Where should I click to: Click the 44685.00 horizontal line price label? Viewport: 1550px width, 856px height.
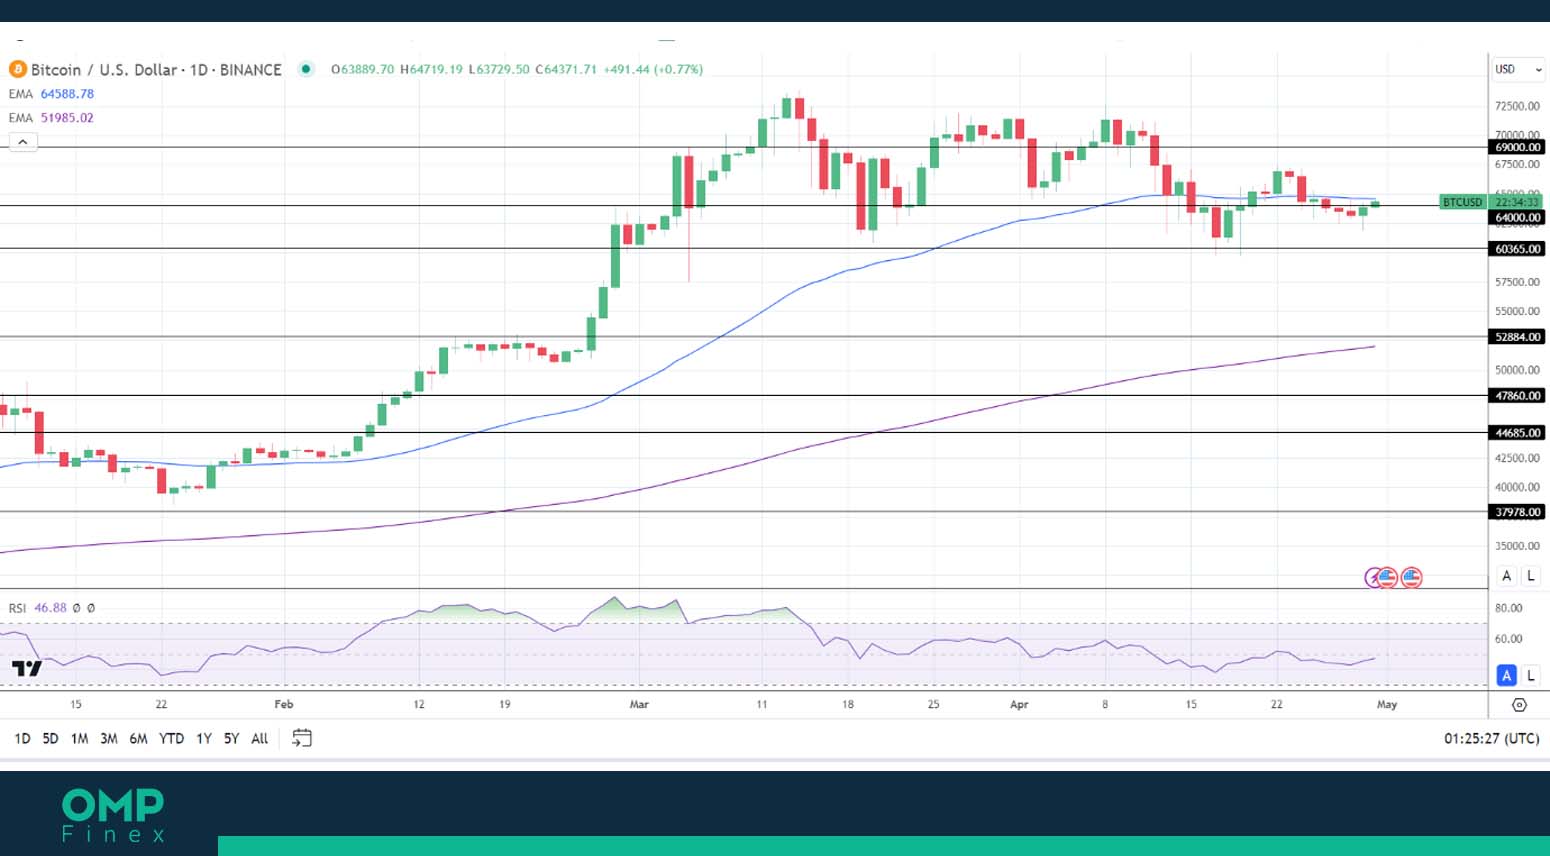pyautogui.click(x=1518, y=433)
